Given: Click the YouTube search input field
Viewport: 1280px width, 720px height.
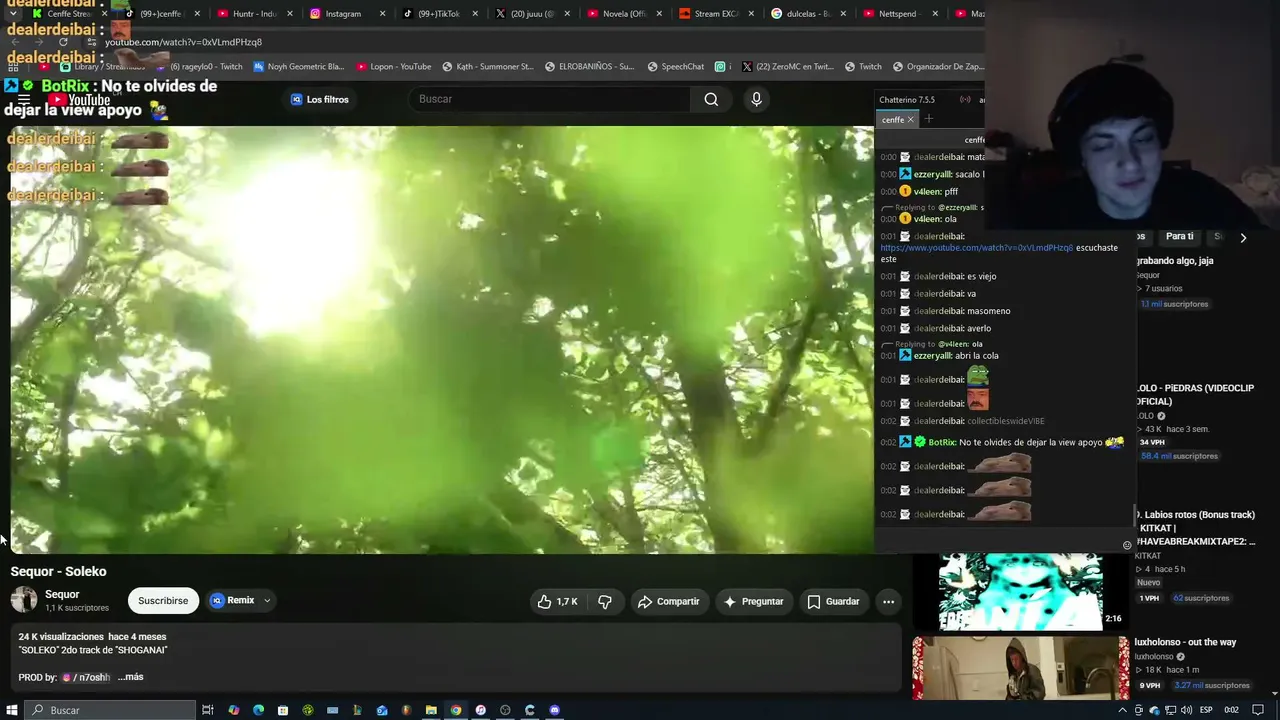Looking at the screenshot, I should tap(549, 99).
